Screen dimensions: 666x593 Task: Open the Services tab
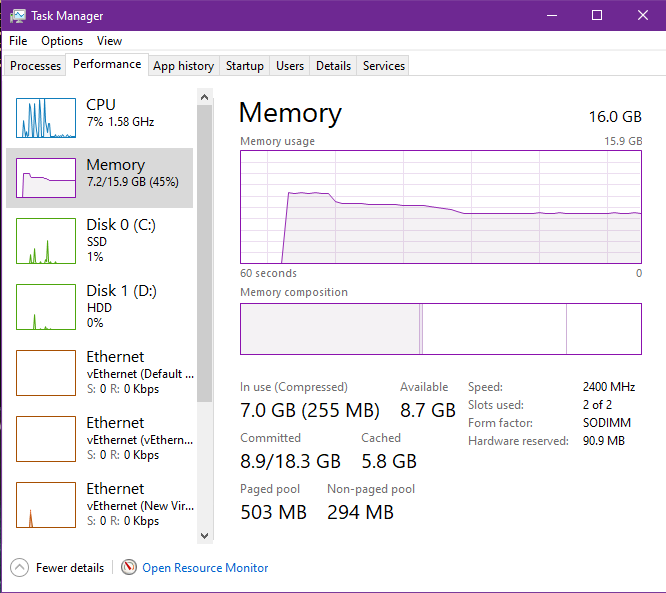click(384, 66)
